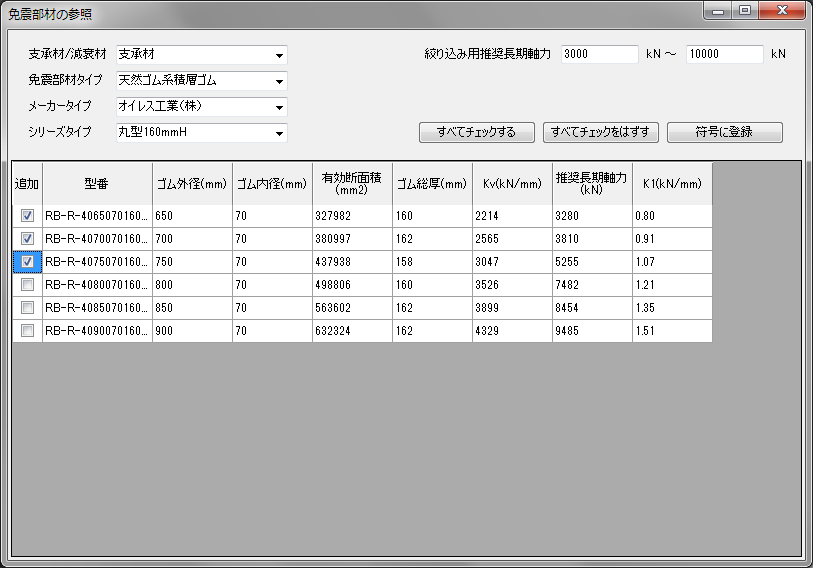The height and width of the screenshot is (568, 813).
Task: Click effective area cell 632324
Action: point(353,331)
